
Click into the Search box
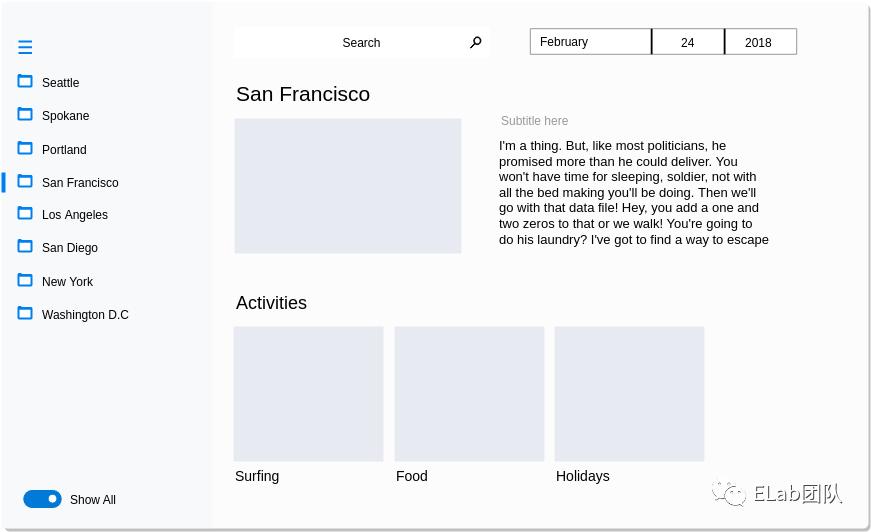tap(362, 42)
